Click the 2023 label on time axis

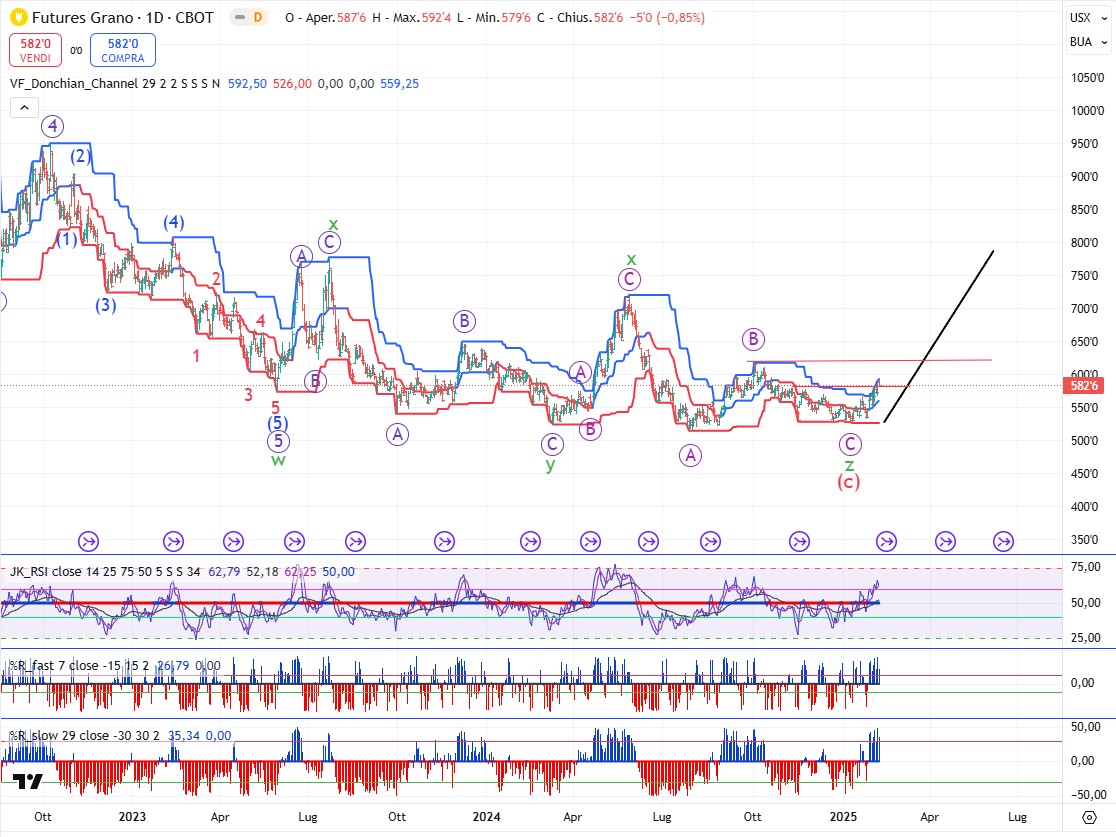(x=132, y=816)
